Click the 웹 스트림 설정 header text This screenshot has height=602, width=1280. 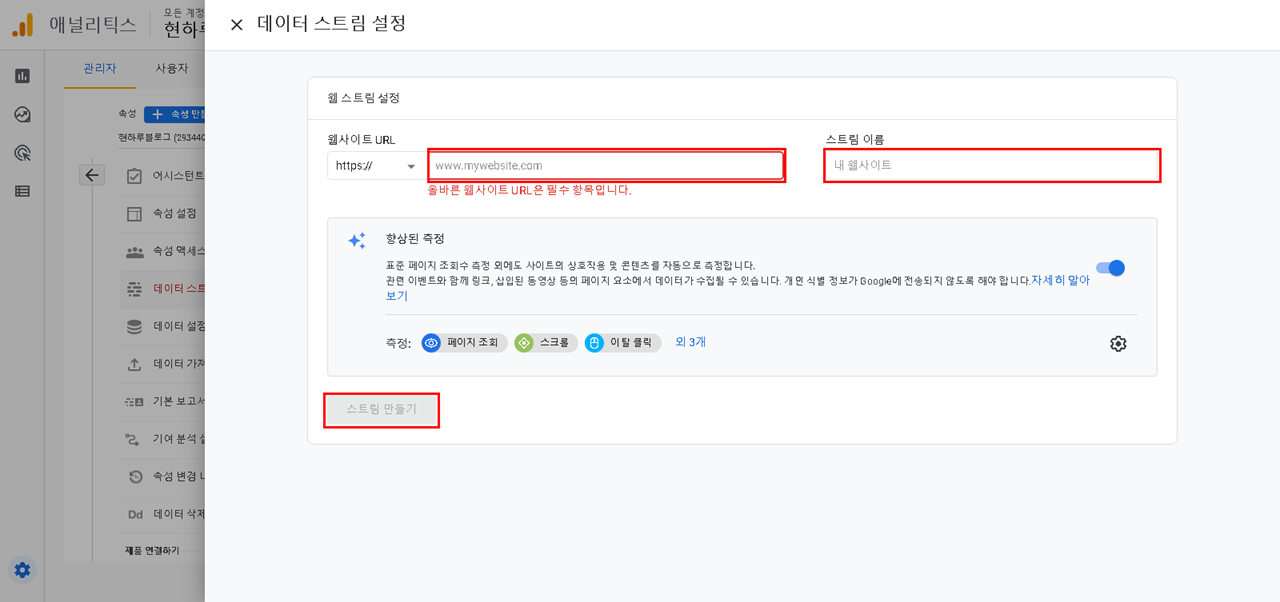pos(363,98)
